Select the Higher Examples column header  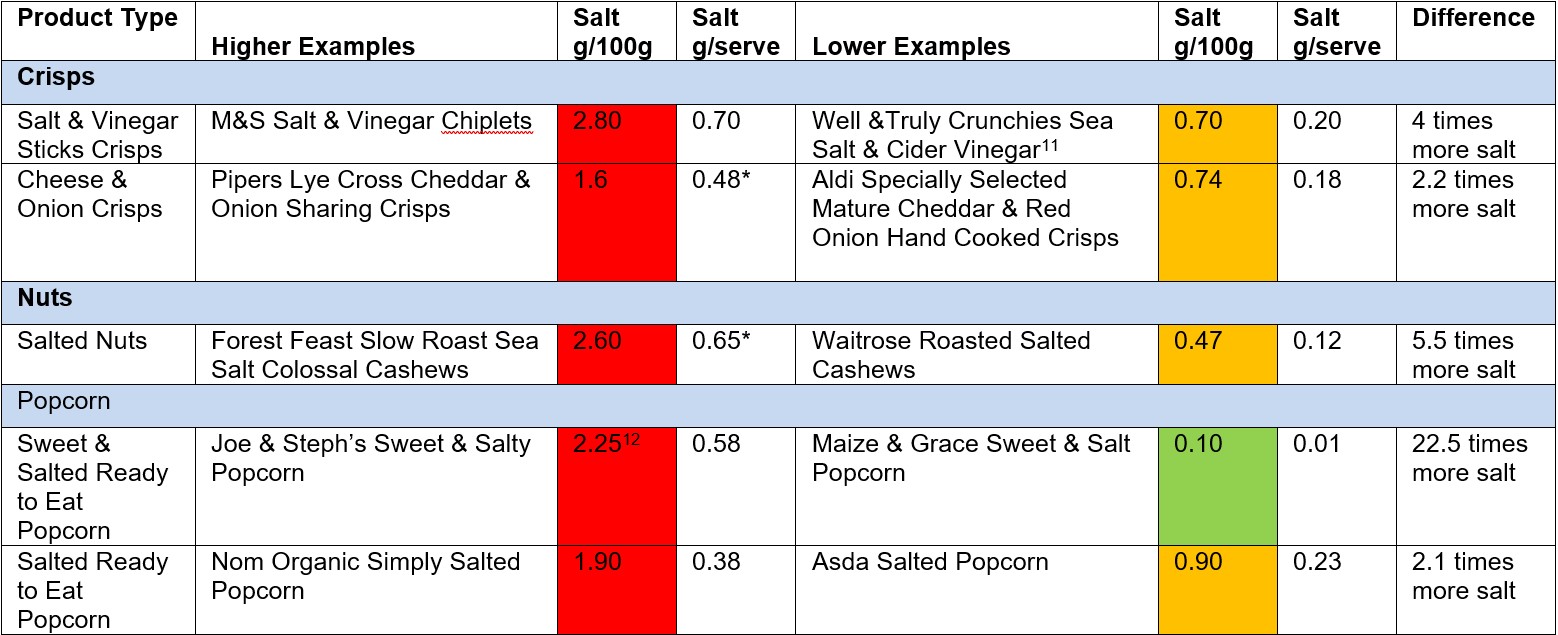click(376, 31)
